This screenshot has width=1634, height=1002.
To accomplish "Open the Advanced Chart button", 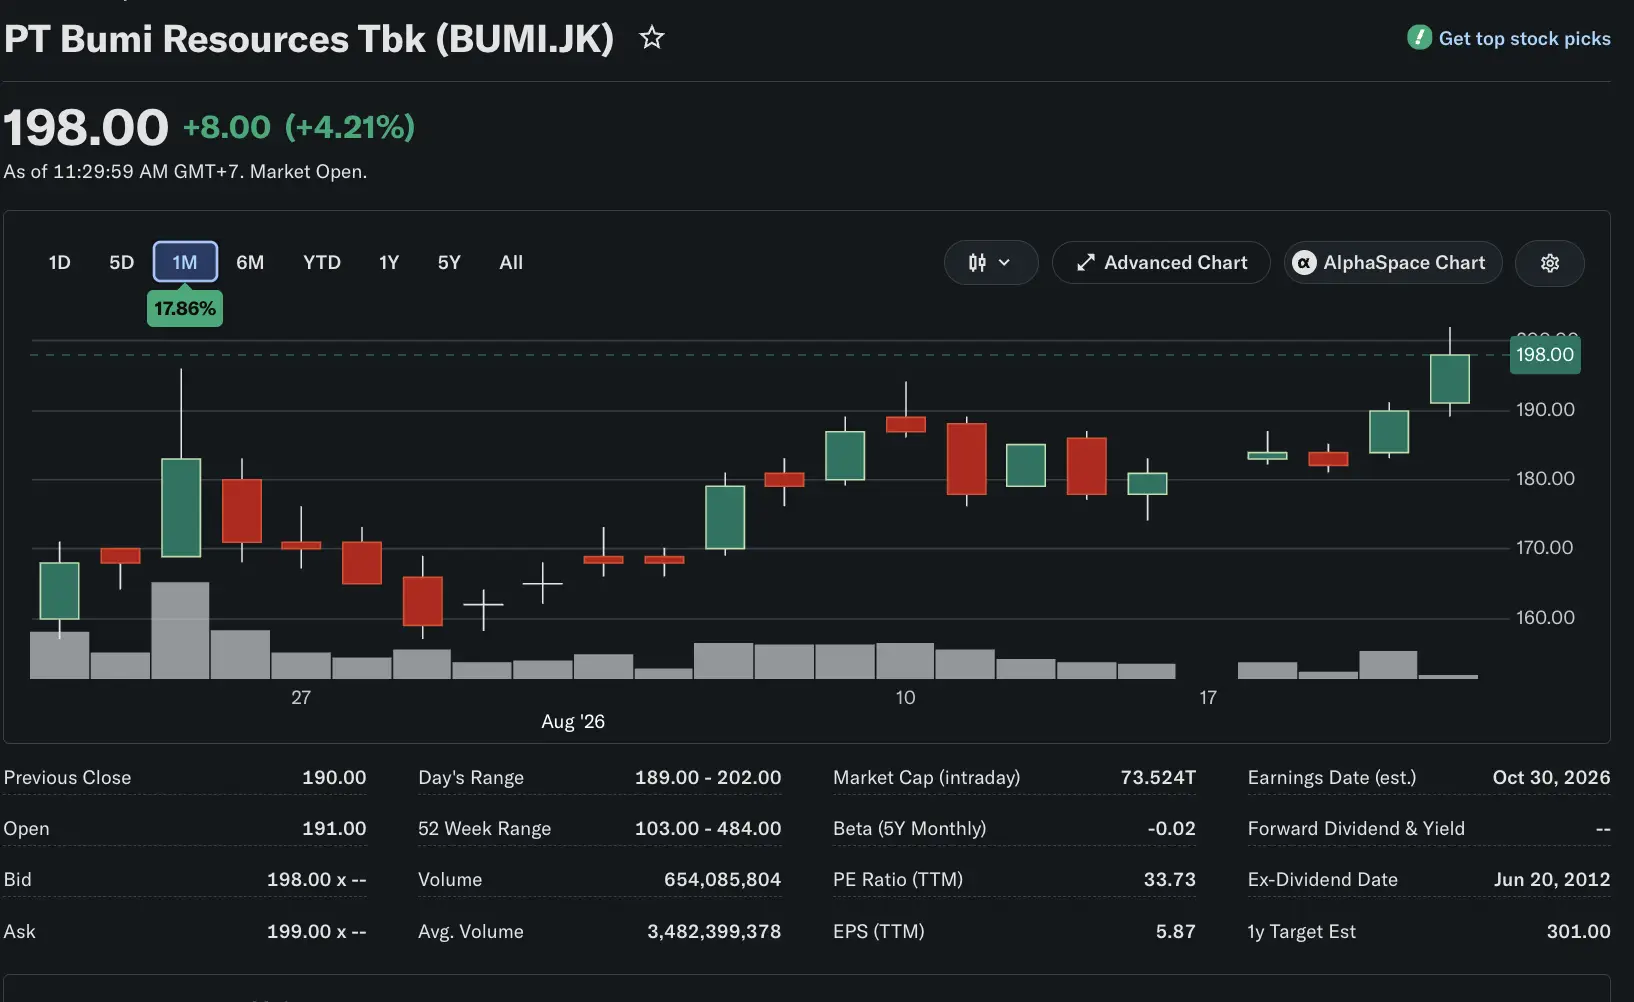I will point(1161,262).
